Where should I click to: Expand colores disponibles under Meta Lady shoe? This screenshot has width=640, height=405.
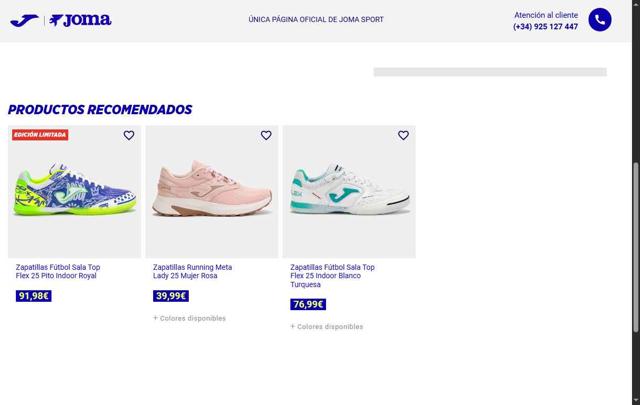pos(189,318)
